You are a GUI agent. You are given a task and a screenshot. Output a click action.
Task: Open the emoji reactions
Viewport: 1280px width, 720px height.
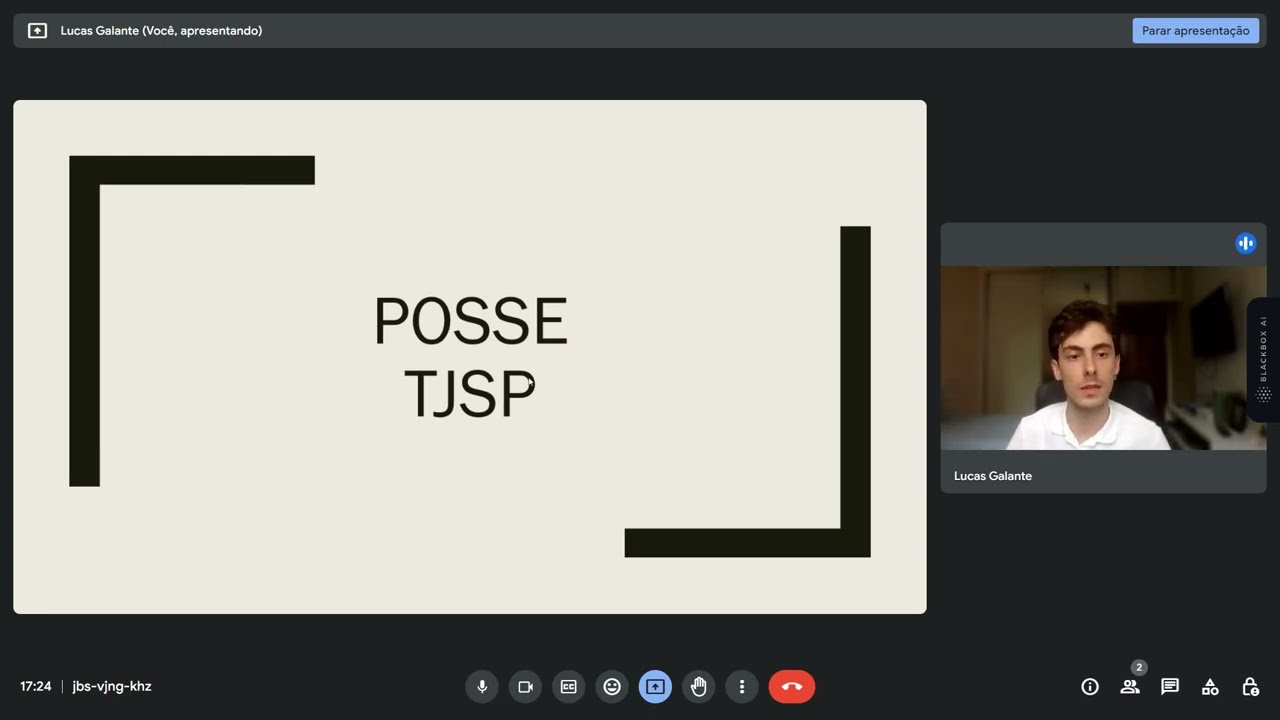[612, 687]
